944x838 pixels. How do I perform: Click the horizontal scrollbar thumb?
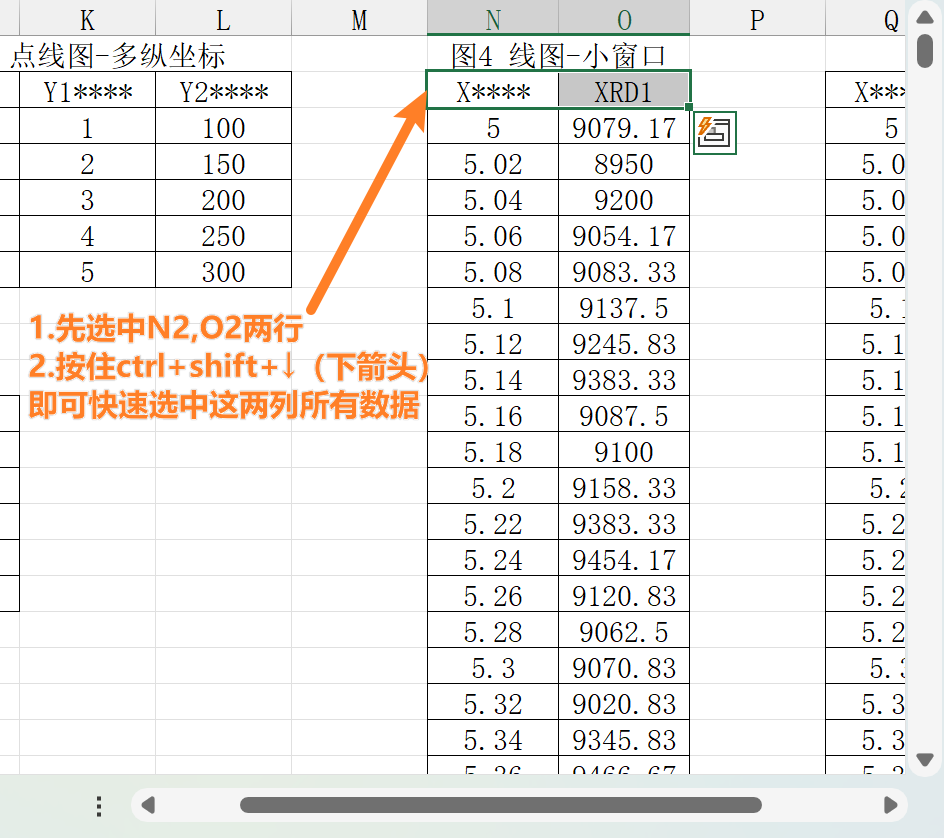coord(500,805)
